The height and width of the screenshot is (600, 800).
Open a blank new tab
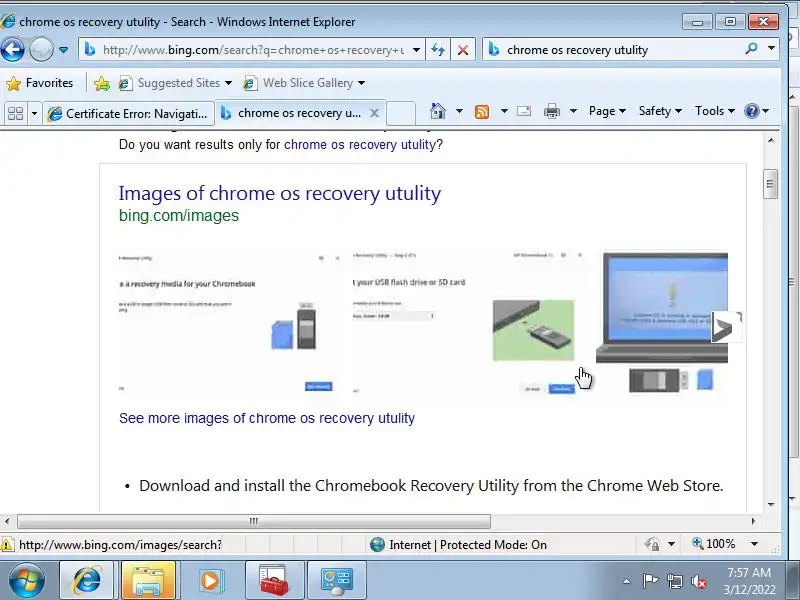401,113
